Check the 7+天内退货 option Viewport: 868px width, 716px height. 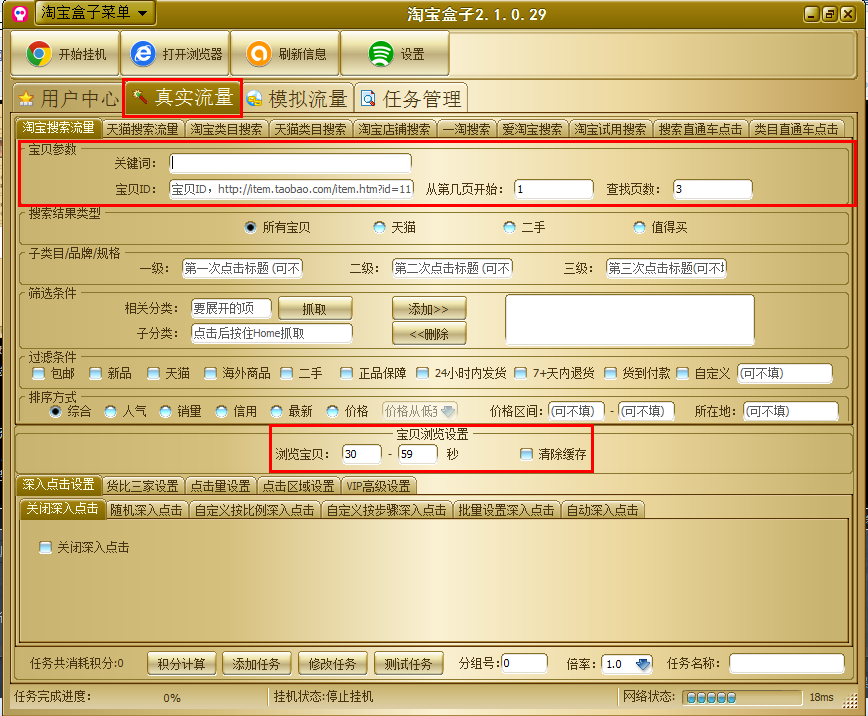click(x=520, y=373)
